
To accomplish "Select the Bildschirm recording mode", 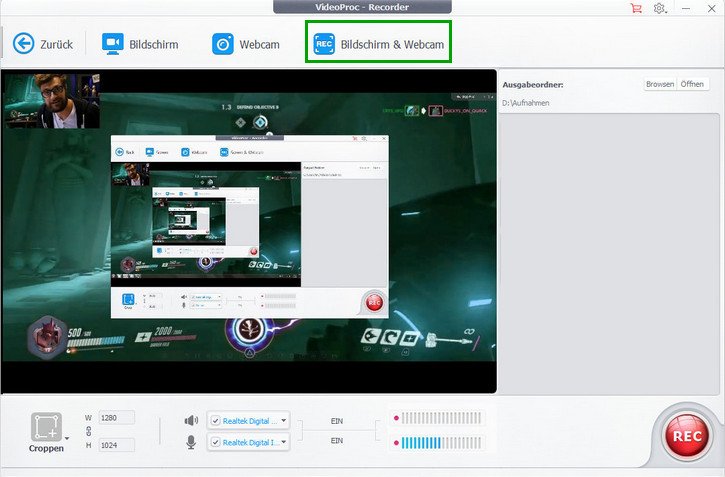I will pos(140,44).
